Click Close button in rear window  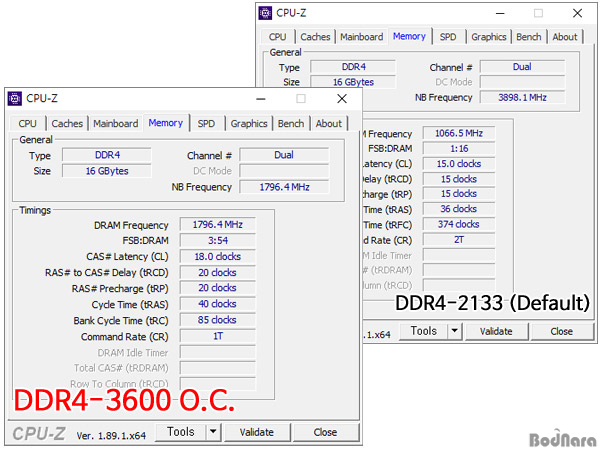pos(561,331)
